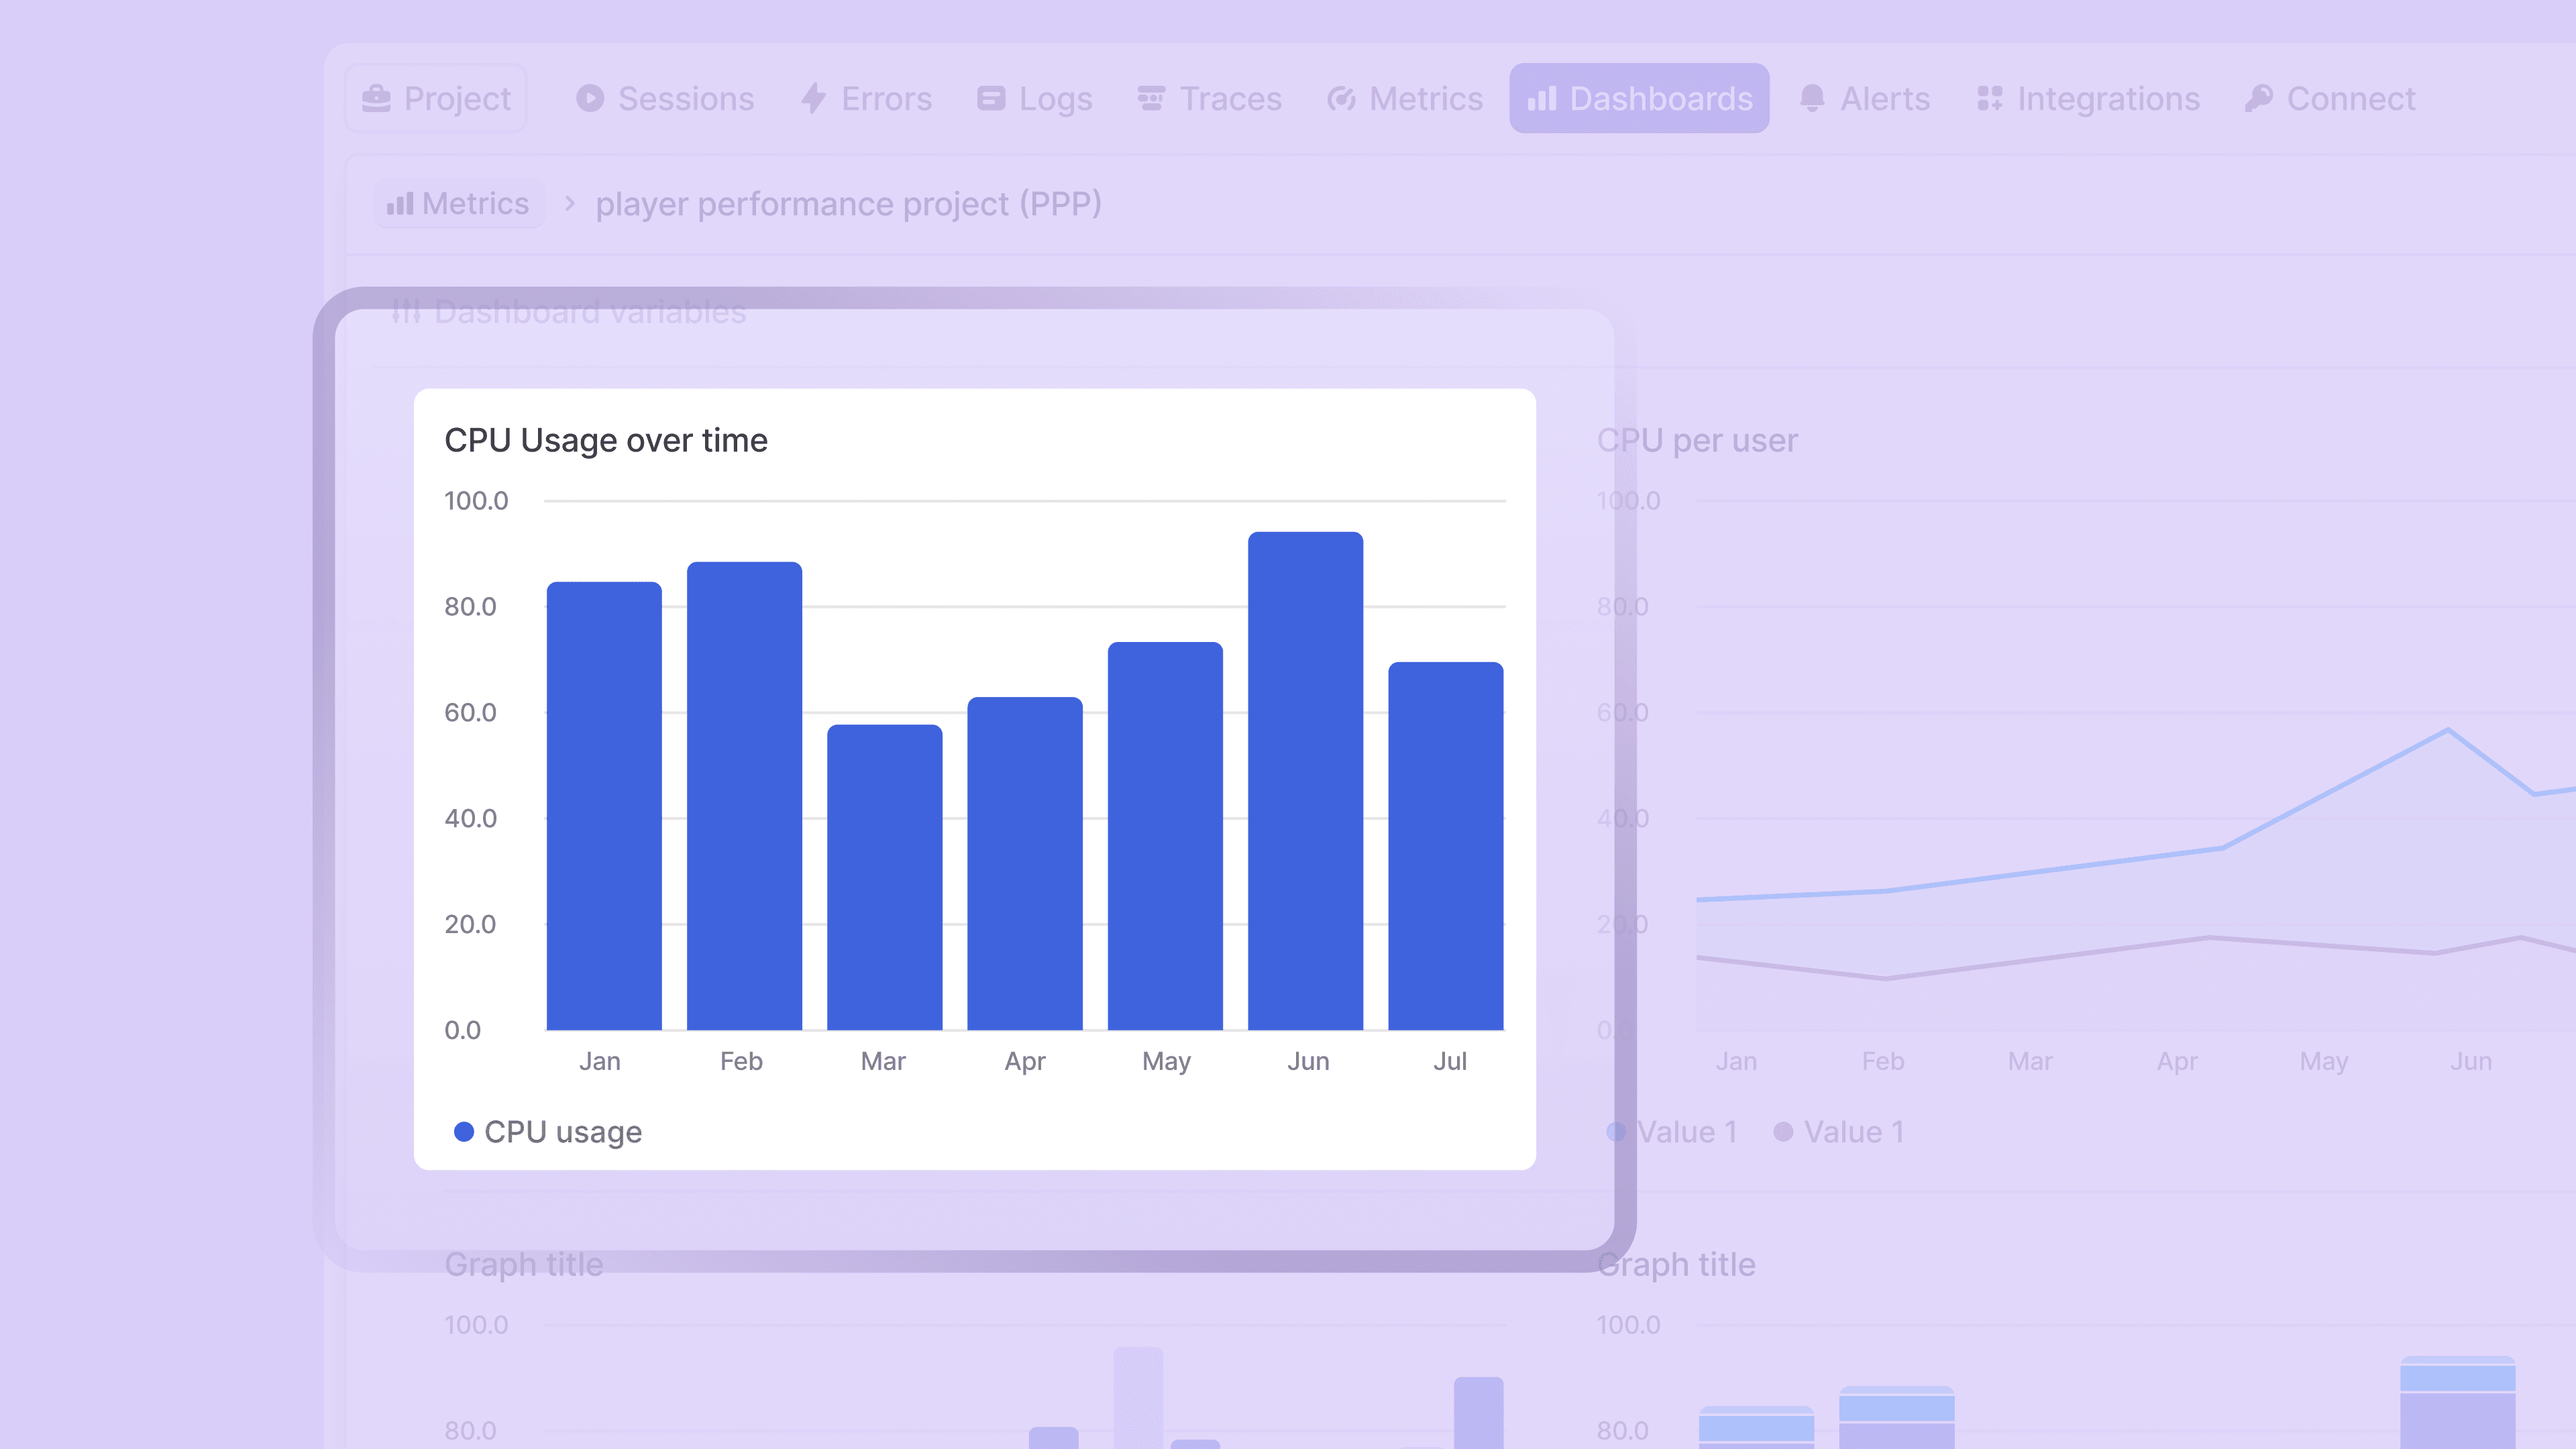Toggle second Value 1 legend item
Screen dimensions: 2576x1449
coord(1853,1132)
